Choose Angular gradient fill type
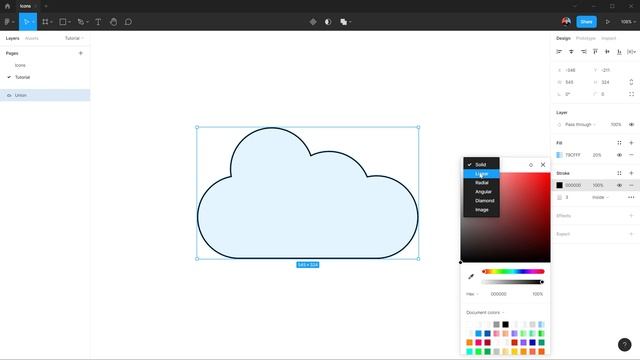Viewport: 640px width, 360px height. 481,191
